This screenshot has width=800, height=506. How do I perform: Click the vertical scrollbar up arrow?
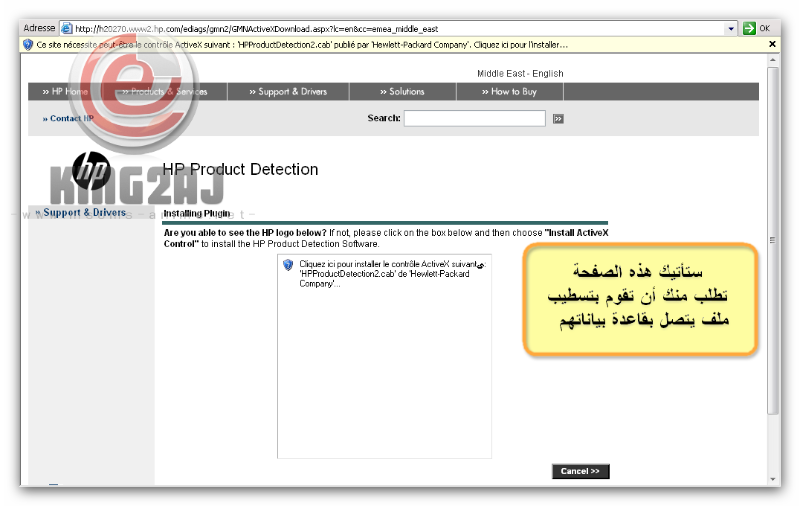click(772, 61)
